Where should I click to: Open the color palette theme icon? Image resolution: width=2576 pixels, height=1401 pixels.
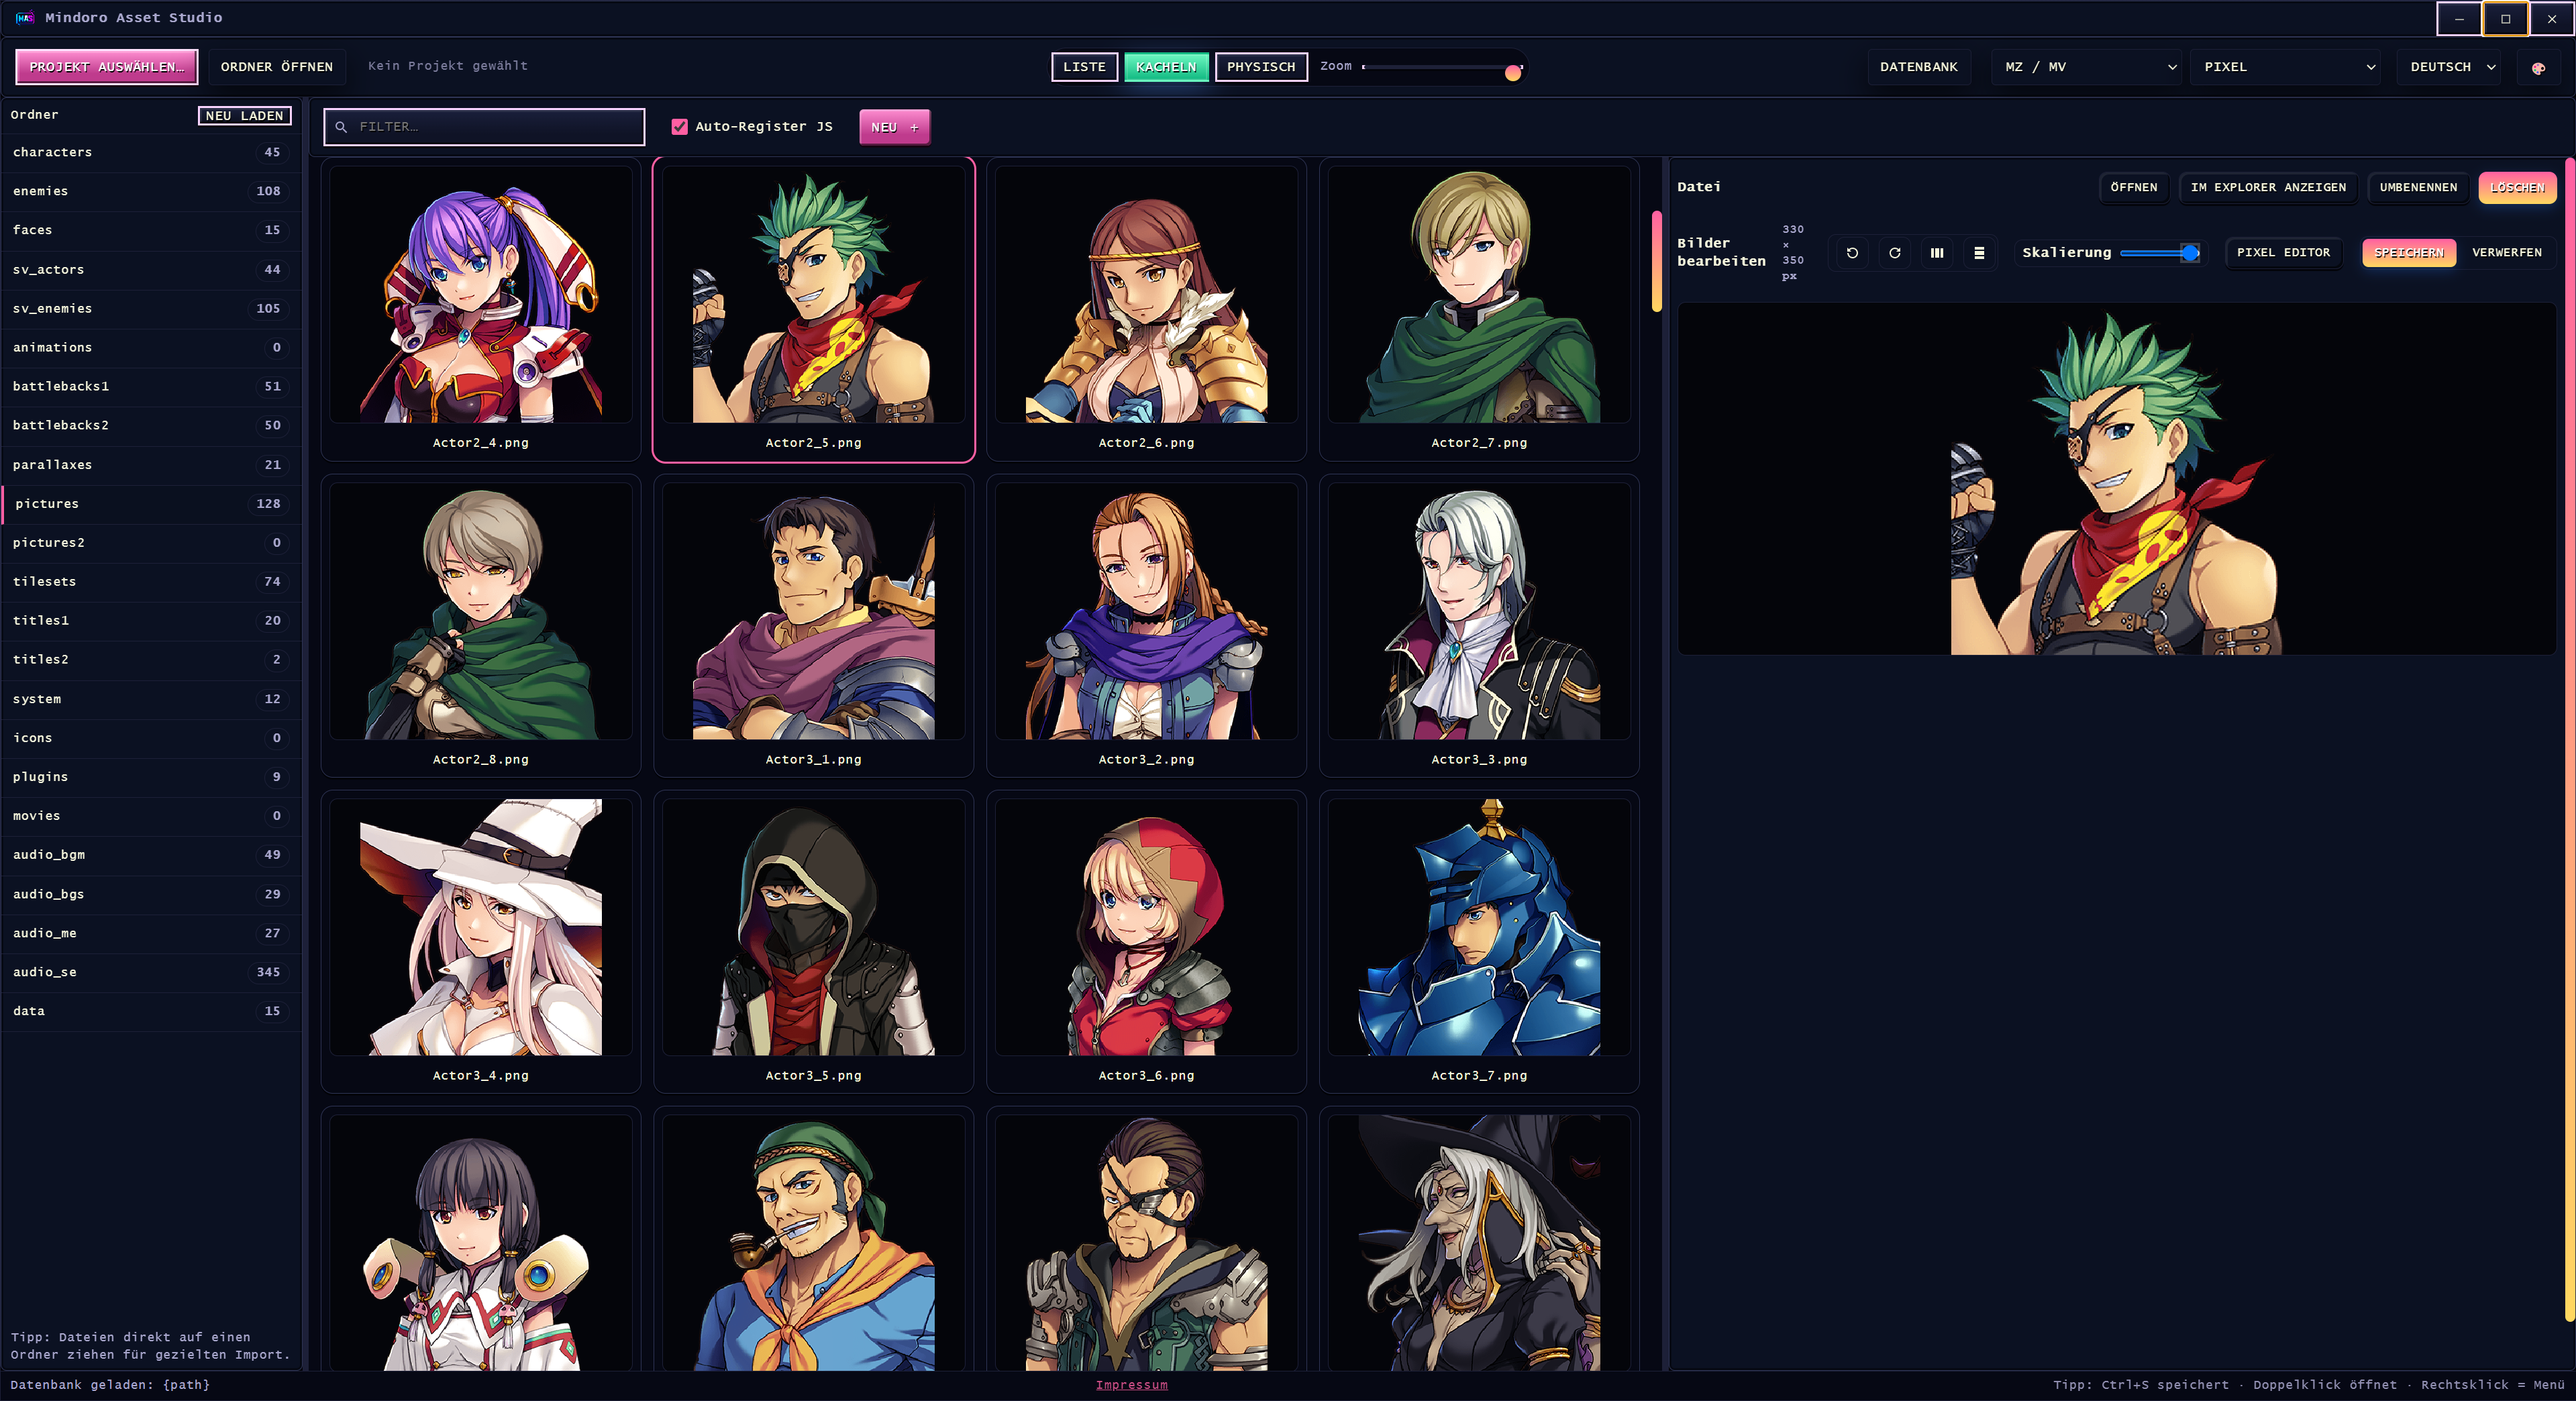2538,68
